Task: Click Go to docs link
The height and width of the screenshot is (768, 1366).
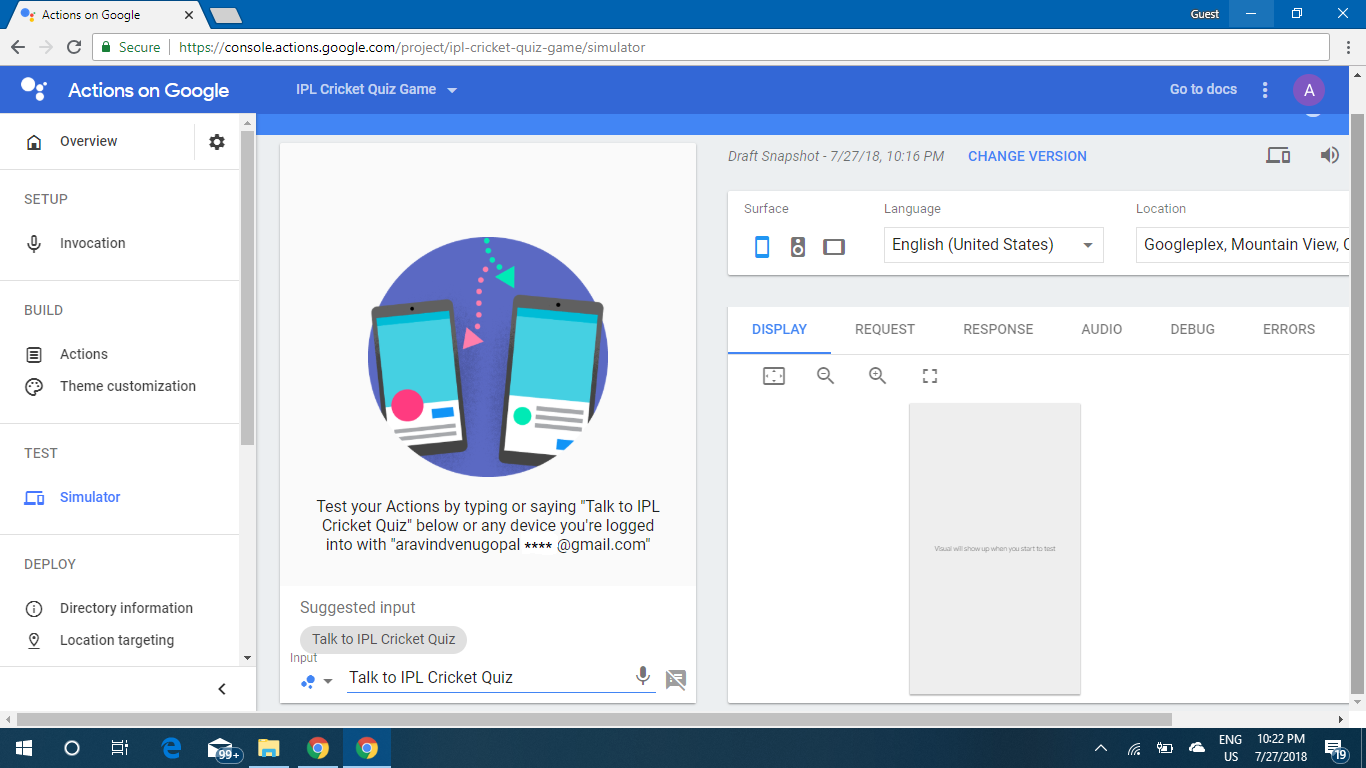Action: pos(1203,90)
